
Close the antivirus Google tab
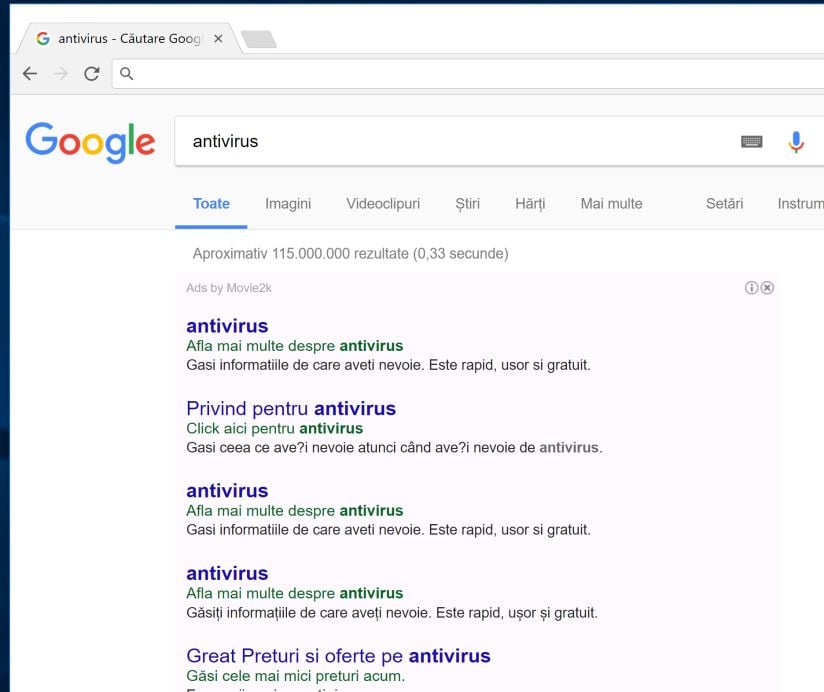(218, 38)
